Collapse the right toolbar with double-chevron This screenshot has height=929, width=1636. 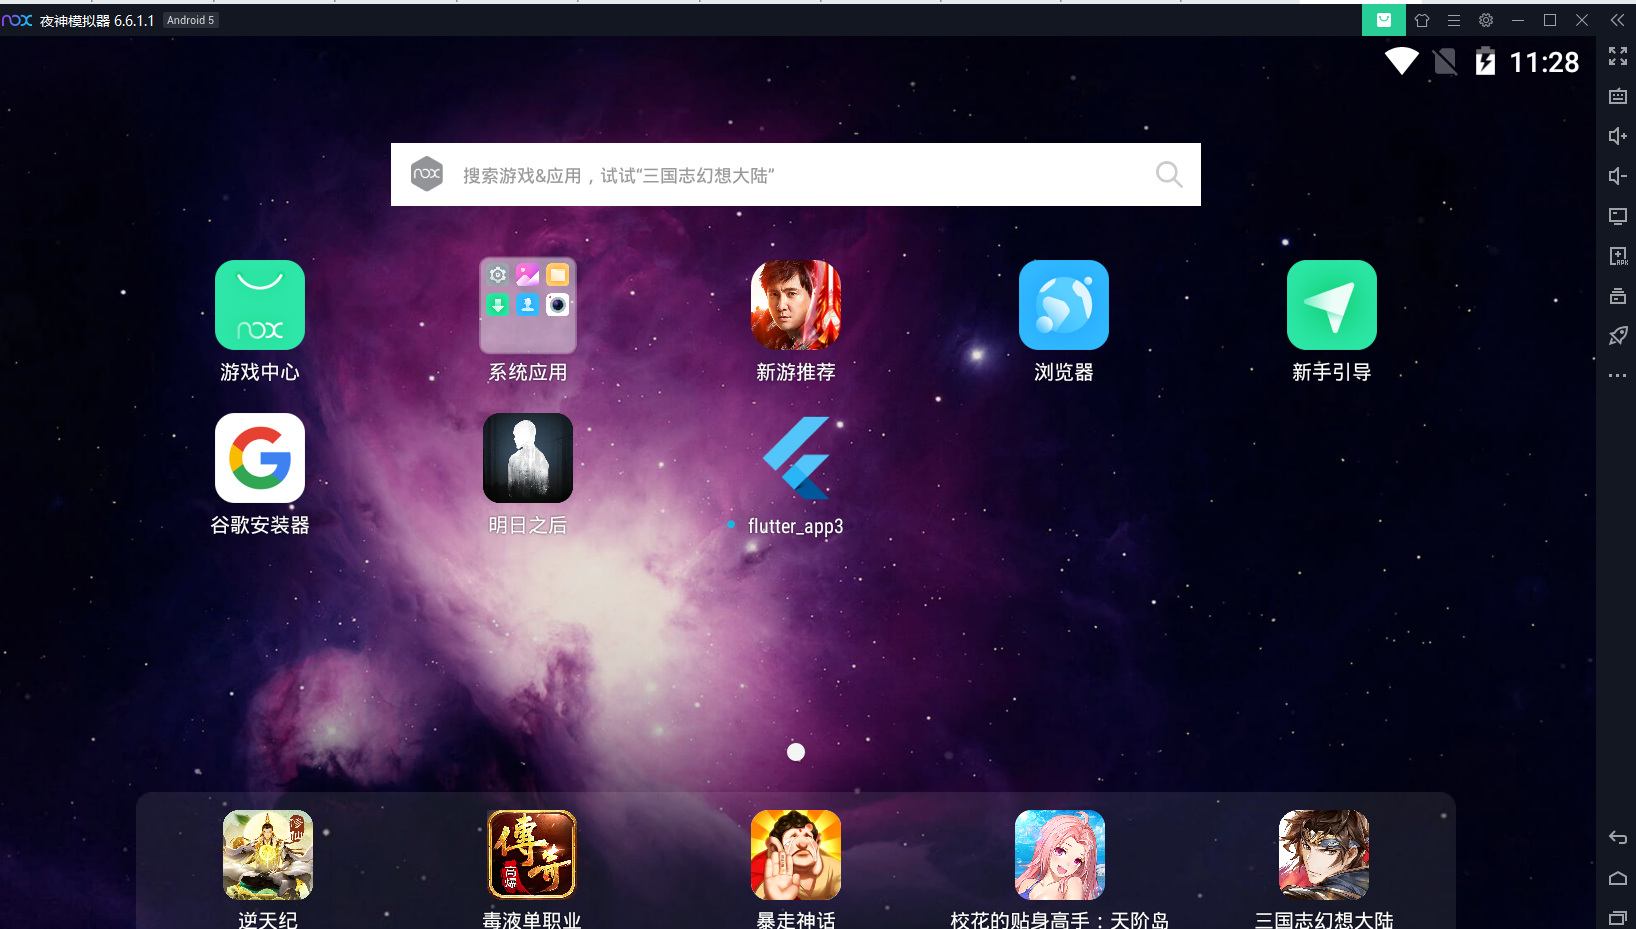tap(1617, 19)
